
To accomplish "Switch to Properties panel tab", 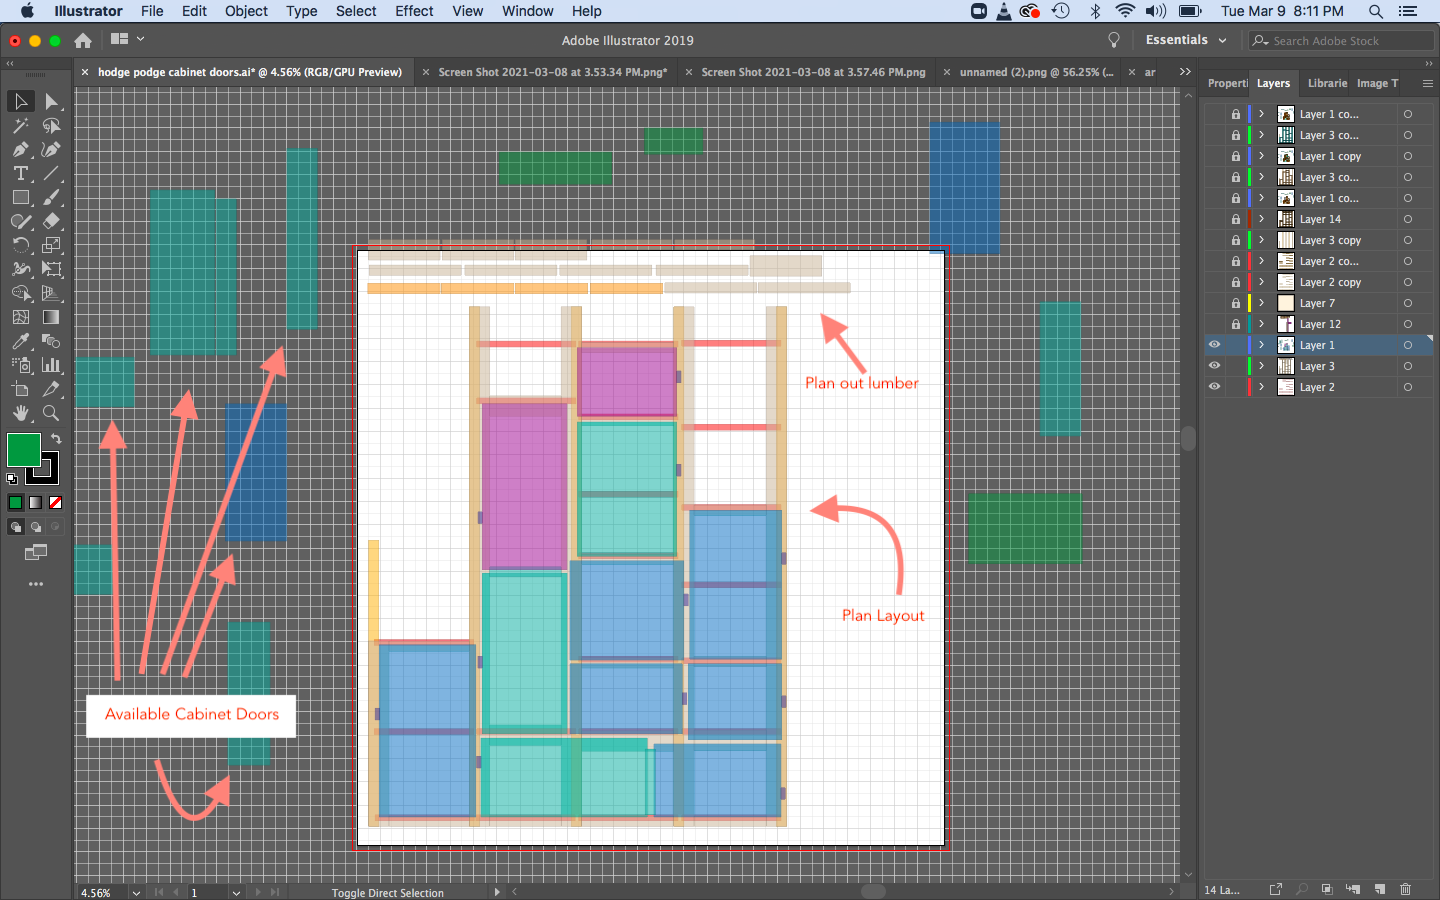I will pyautogui.click(x=1227, y=83).
